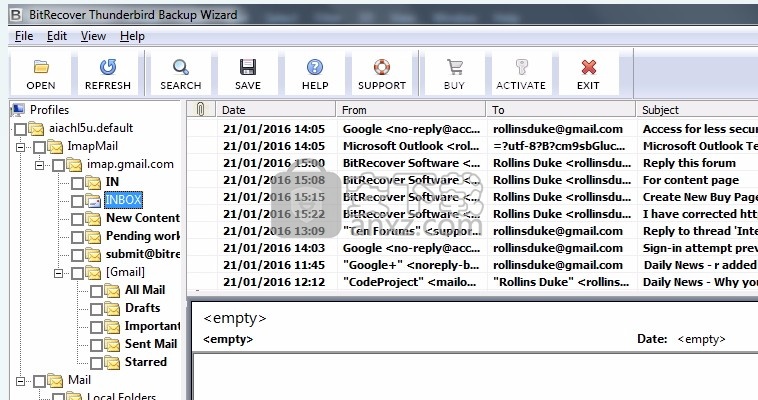Select the 'Sign-in attempt' Google email
The height and width of the screenshot is (400, 758).
472,248
